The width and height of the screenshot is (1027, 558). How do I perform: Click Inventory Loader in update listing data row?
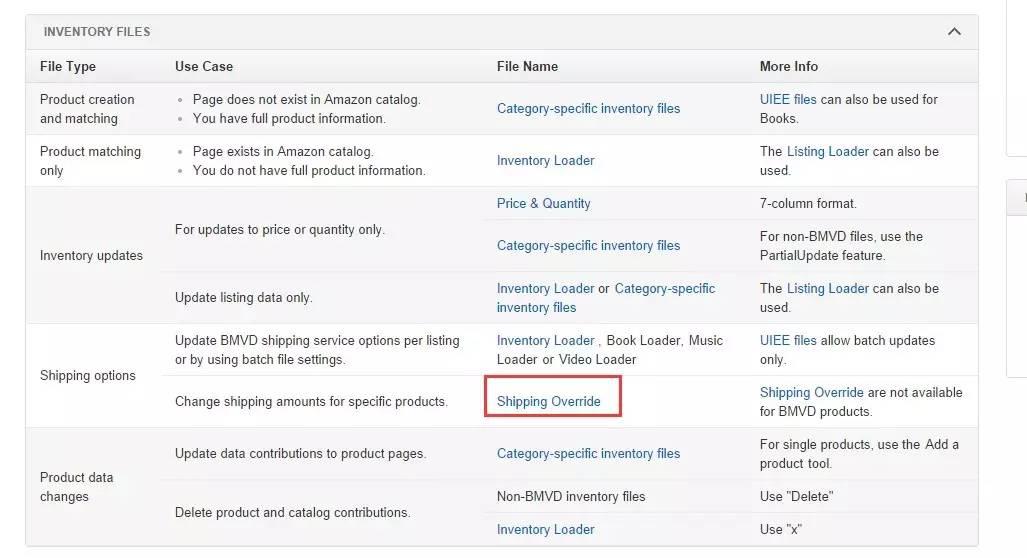[x=545, y=288]
